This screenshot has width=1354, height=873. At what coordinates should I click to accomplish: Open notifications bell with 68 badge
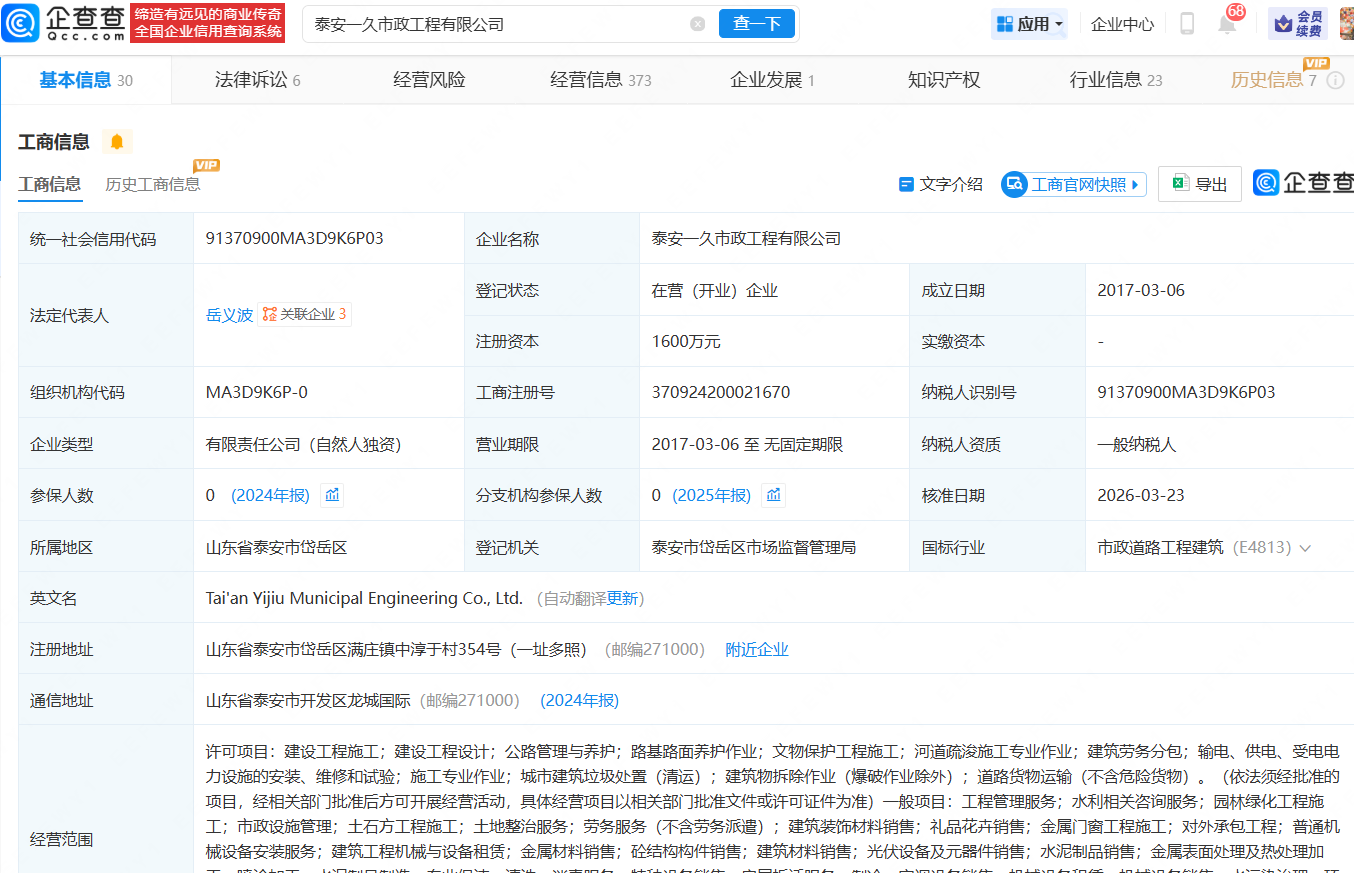pyautogui.click(x=1227, y=24)
